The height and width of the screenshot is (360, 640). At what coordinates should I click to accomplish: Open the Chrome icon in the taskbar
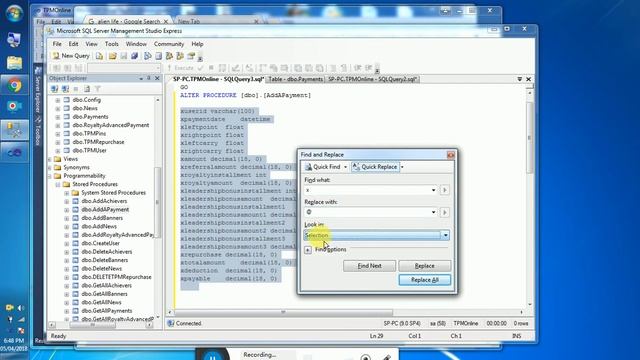point(14,85)
